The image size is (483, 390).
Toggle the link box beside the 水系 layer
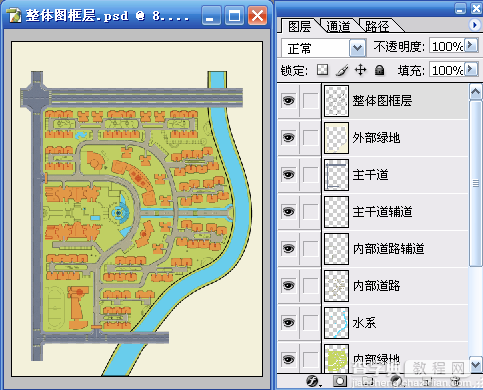pos(311,323)
